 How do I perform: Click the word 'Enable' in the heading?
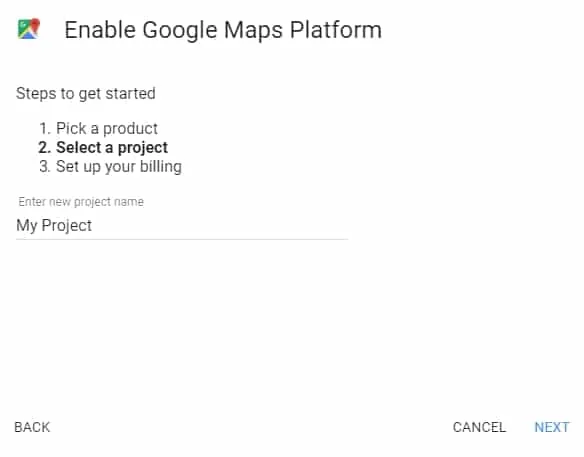100,30
